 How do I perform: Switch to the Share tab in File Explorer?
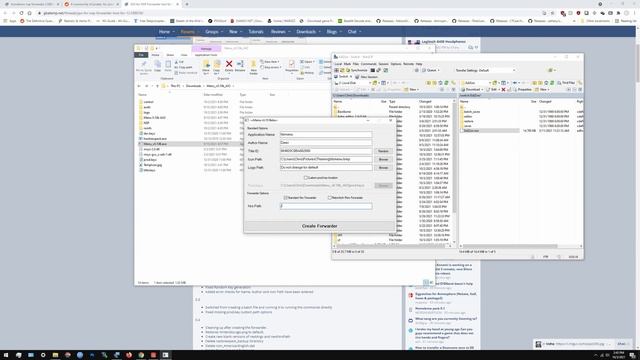pyautogui.click(x=170, y=55)
